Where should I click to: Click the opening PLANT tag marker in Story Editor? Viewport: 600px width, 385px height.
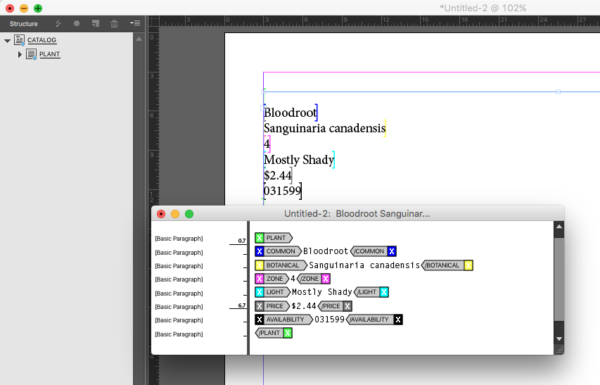(x=274, y=238)
